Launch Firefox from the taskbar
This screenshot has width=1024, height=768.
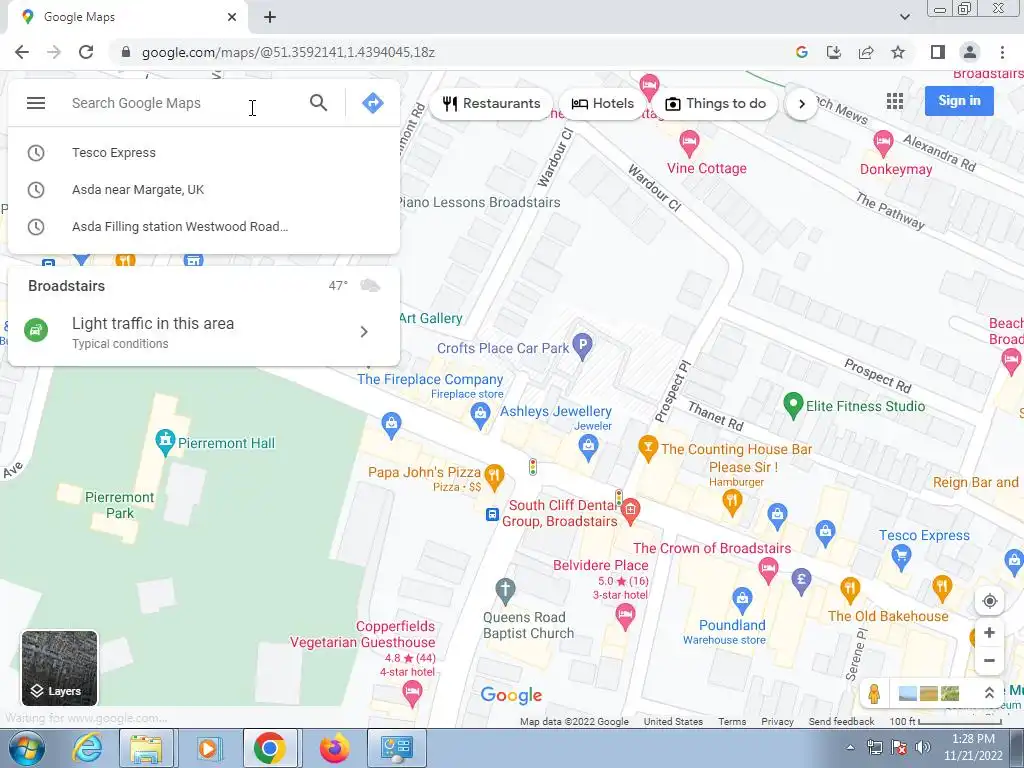point(334,748)
